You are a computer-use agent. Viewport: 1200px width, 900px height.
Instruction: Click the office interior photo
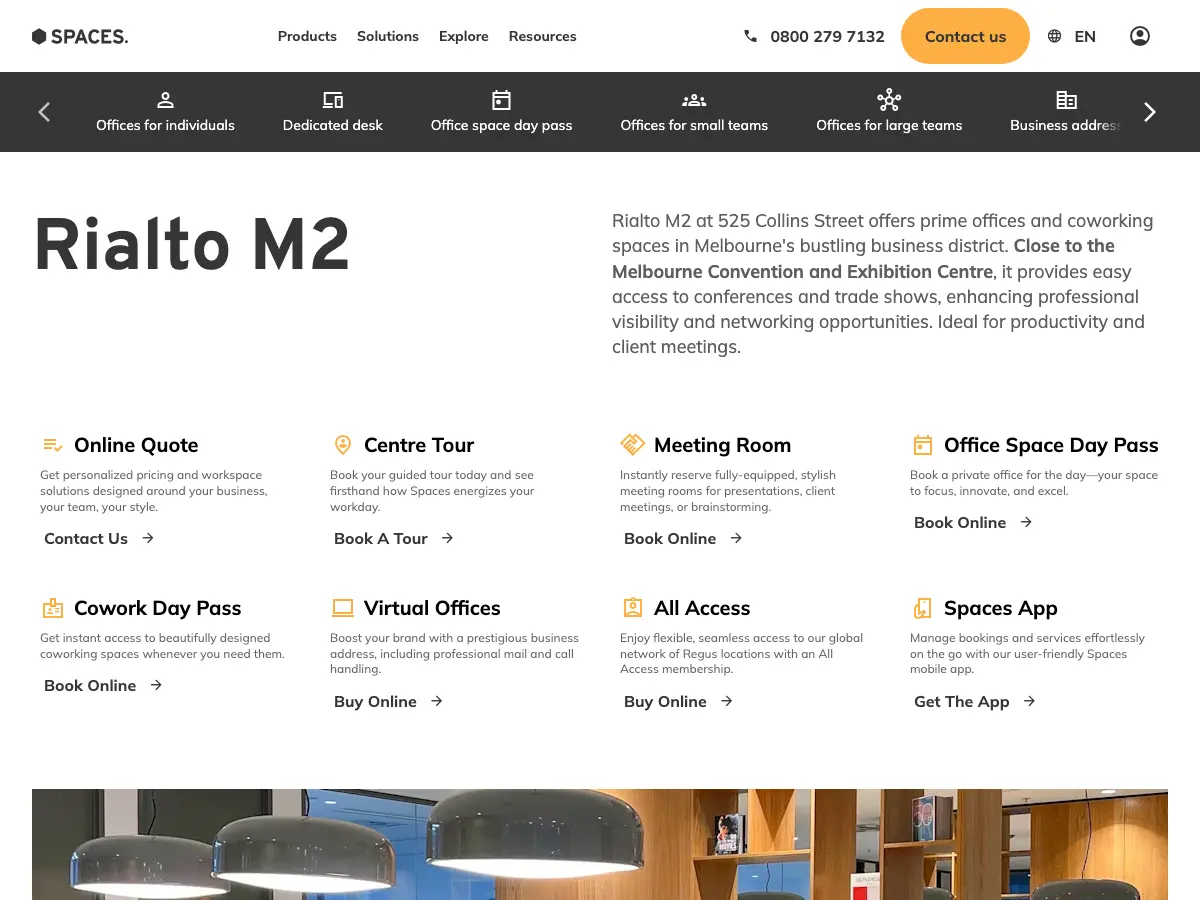point(600,844)
